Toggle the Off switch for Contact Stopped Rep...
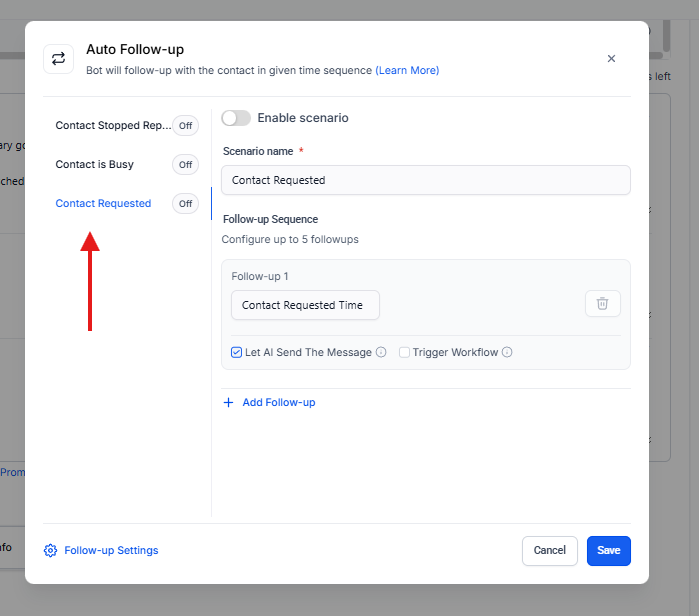 (x=185, y=126)
